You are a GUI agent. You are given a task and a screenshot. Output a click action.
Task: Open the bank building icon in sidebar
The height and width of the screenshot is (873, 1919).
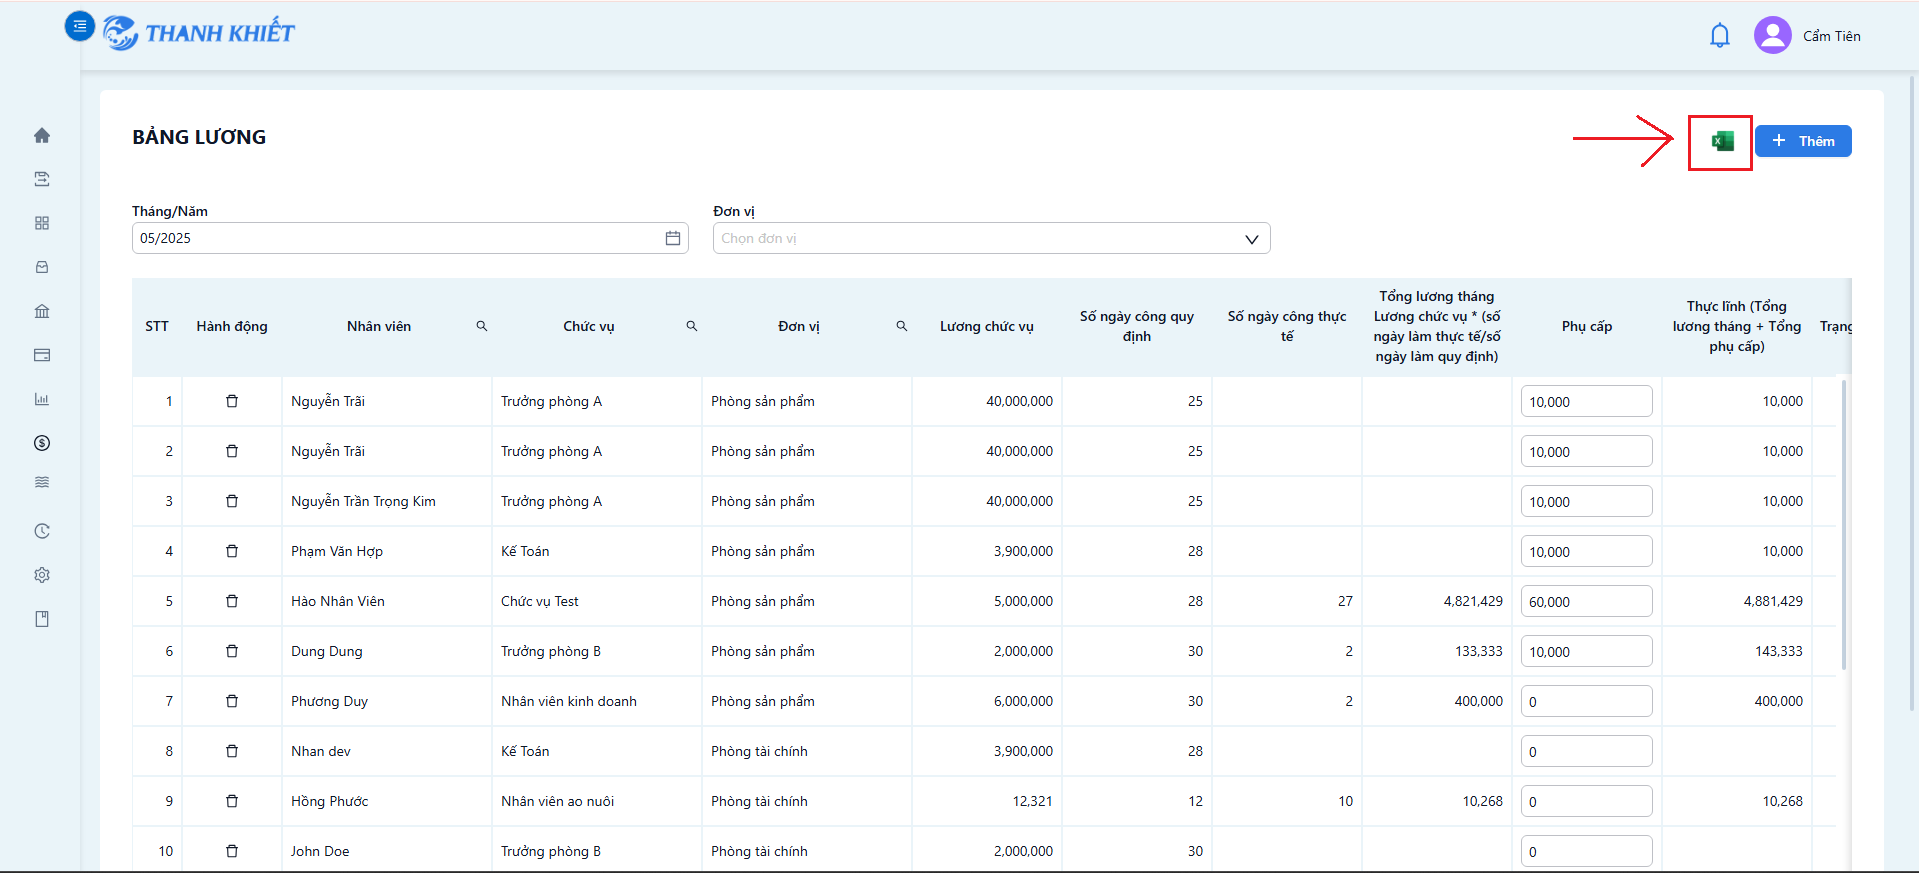click(42, 311)
